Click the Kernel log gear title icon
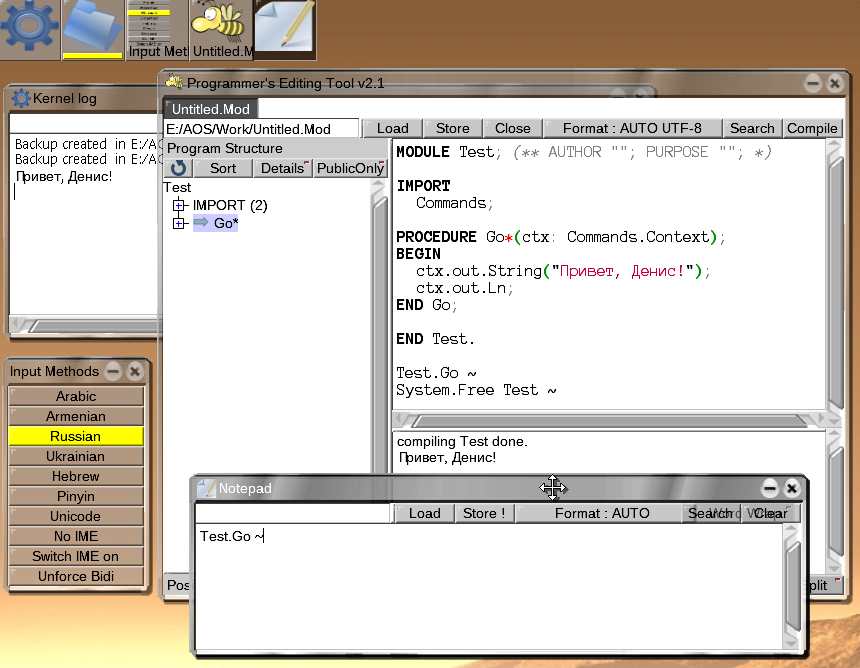This screenshot has width=860, height=668. pyautogui.click(x=21, y=98)
